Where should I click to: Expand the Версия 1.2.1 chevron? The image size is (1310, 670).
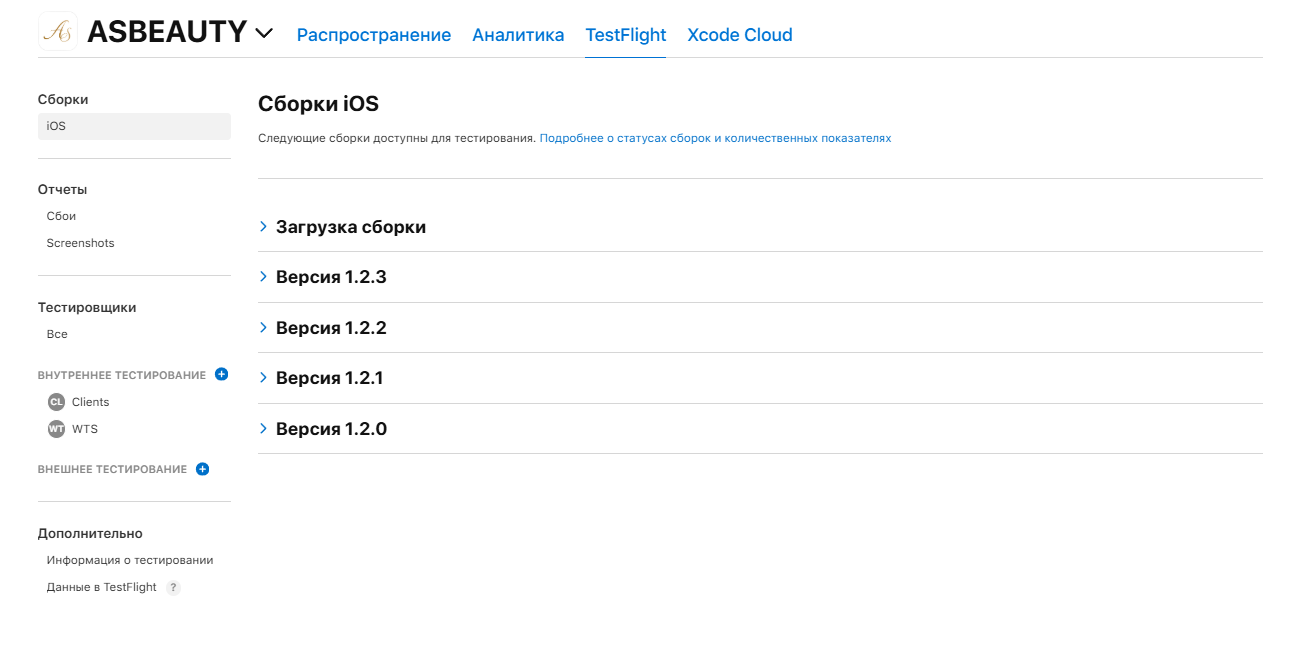264,378
